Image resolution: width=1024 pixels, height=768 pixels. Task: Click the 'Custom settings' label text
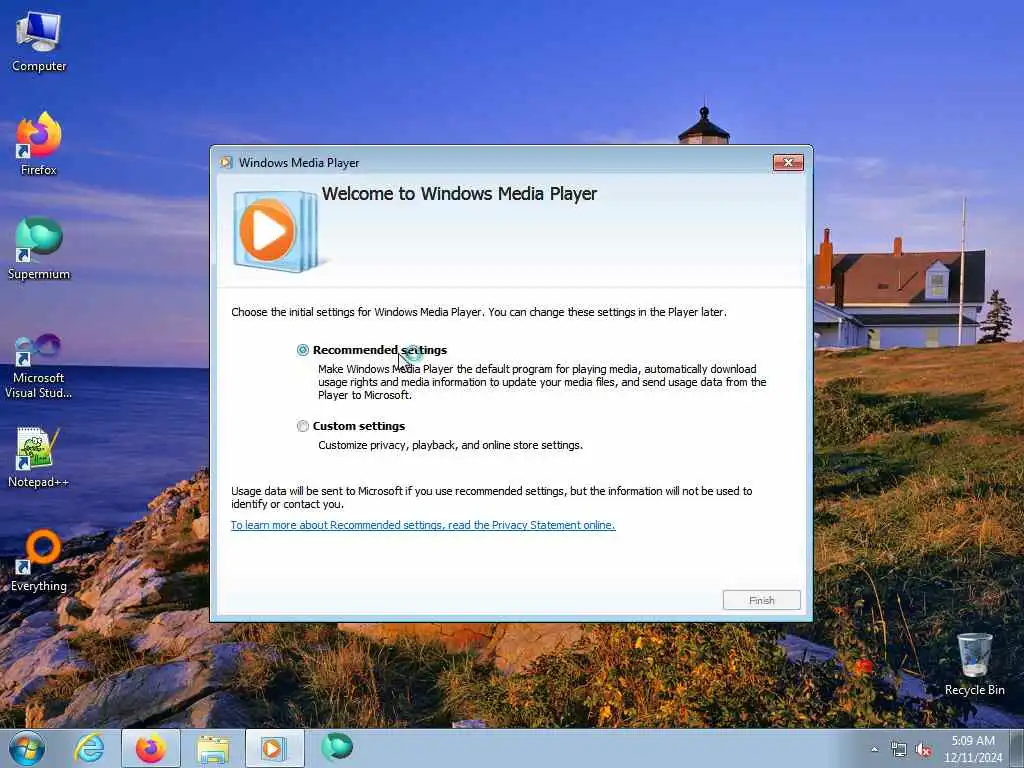(x=359, y=426)
